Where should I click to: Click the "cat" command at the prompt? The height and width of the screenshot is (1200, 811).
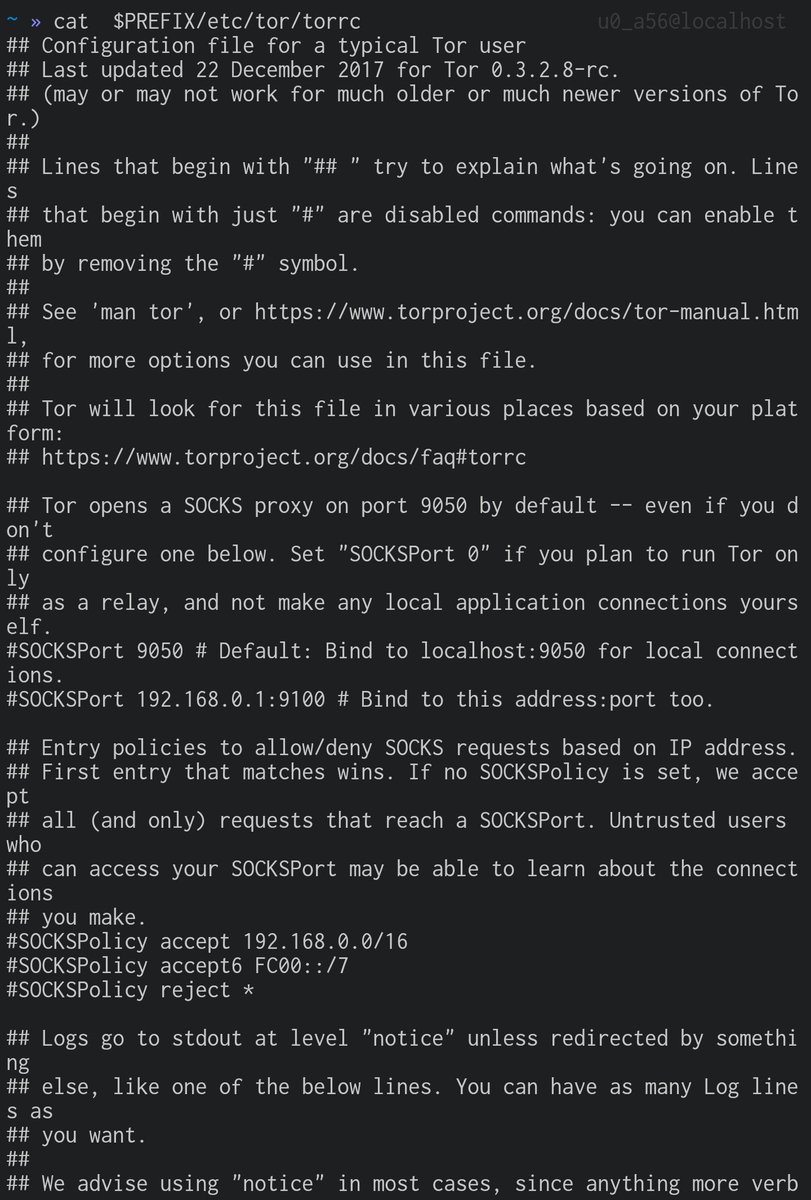[71, 21]
